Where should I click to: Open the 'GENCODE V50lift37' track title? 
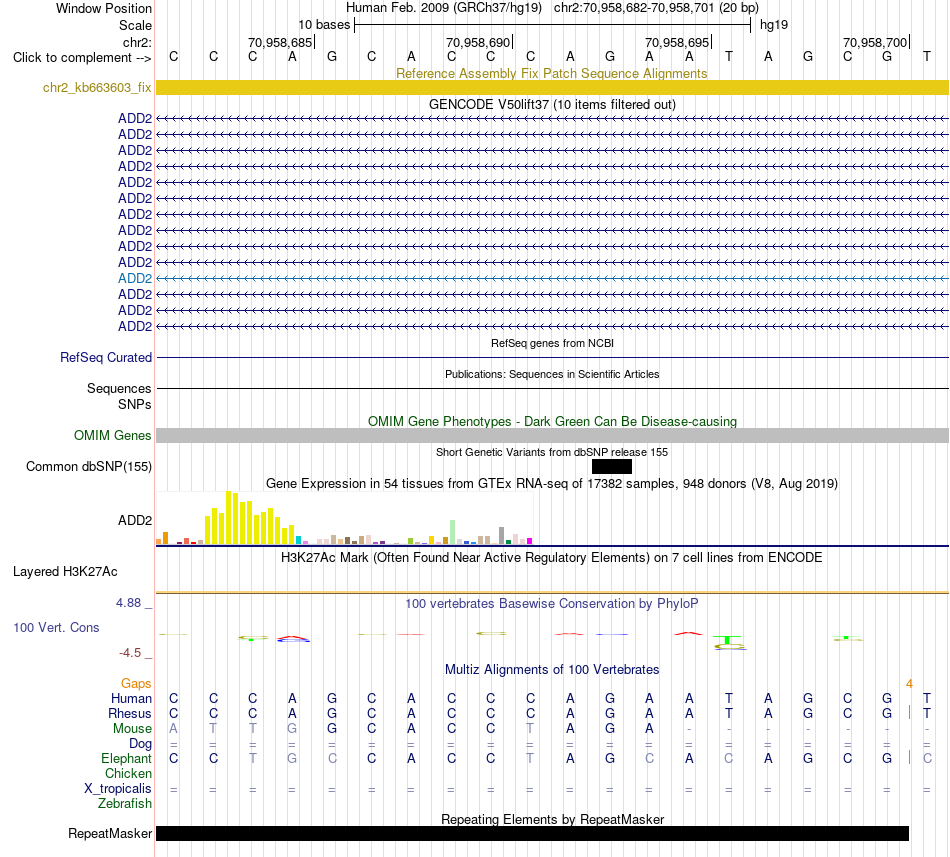tap(552, 104)
